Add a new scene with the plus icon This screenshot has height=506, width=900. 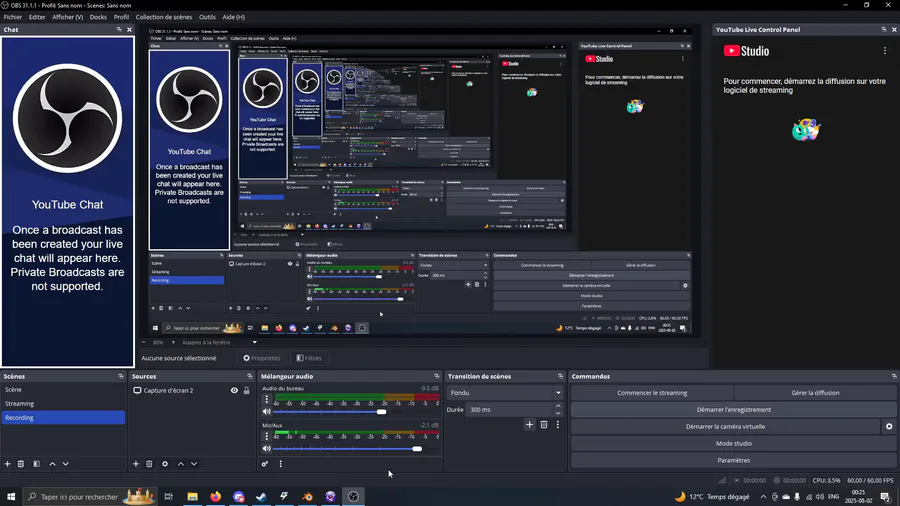(7, 464)
